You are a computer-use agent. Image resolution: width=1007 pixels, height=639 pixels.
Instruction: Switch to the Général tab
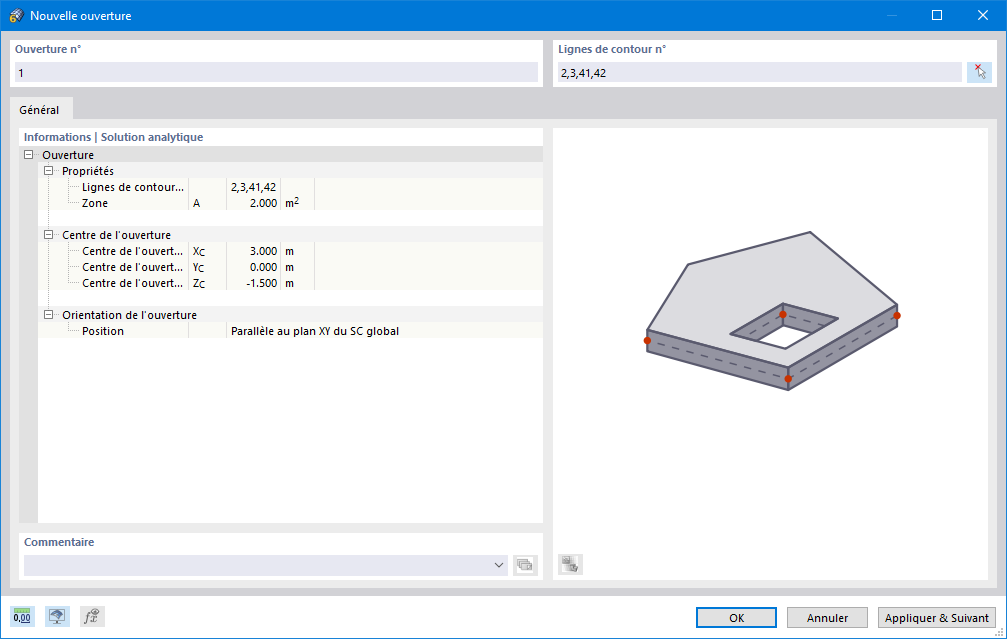click(39, 110)
